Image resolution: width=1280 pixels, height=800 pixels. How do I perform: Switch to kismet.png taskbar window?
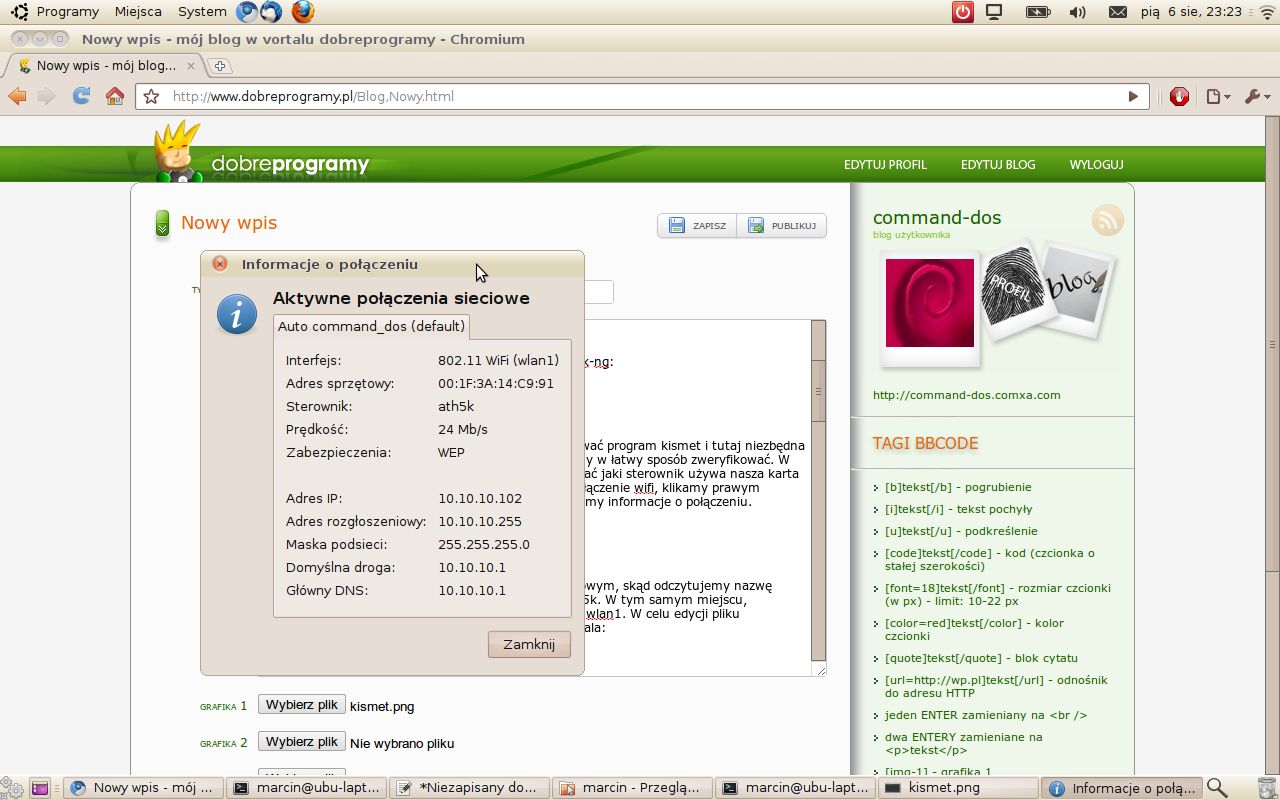click(958, 787)
